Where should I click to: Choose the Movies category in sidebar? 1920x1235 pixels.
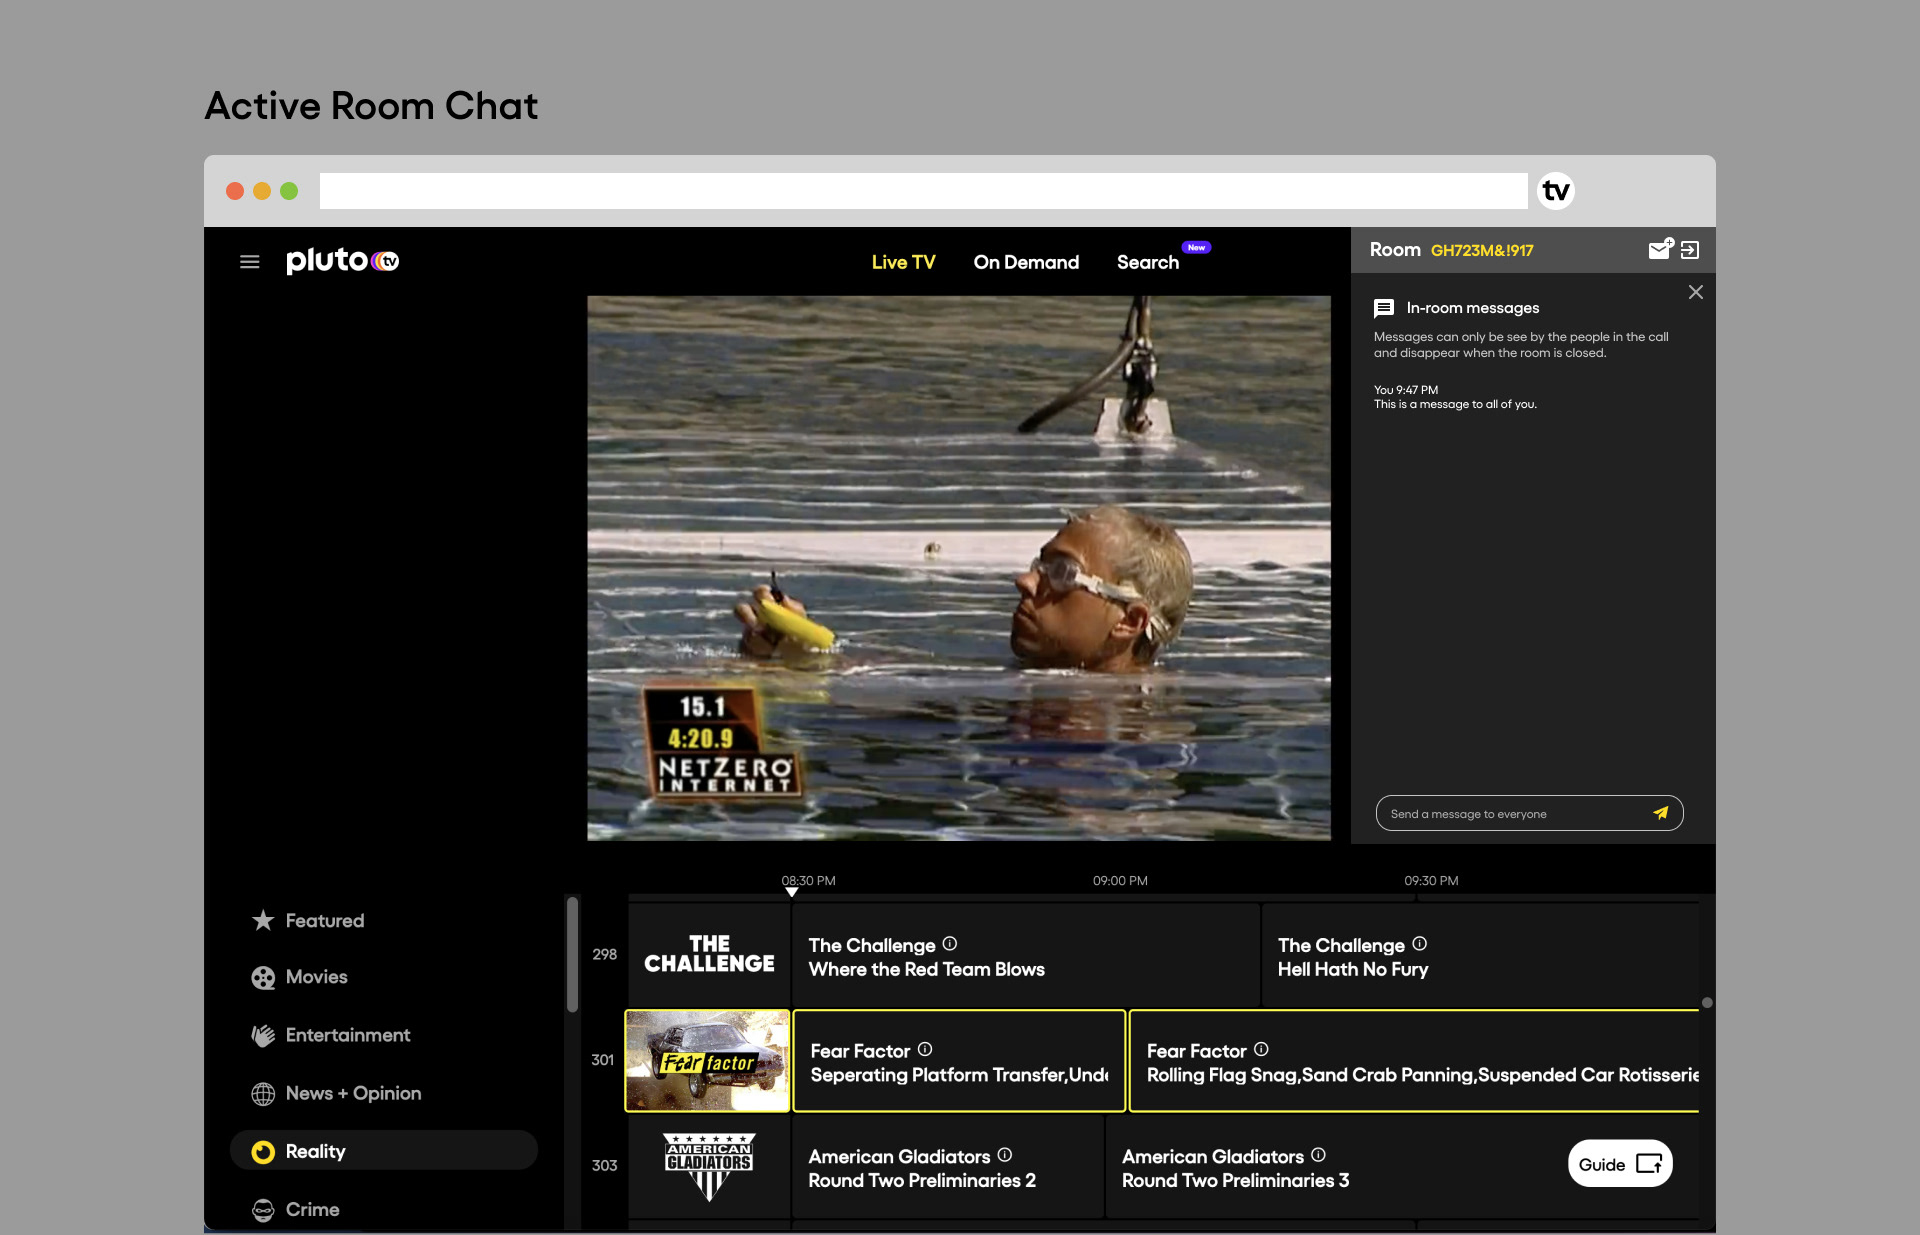316,977
